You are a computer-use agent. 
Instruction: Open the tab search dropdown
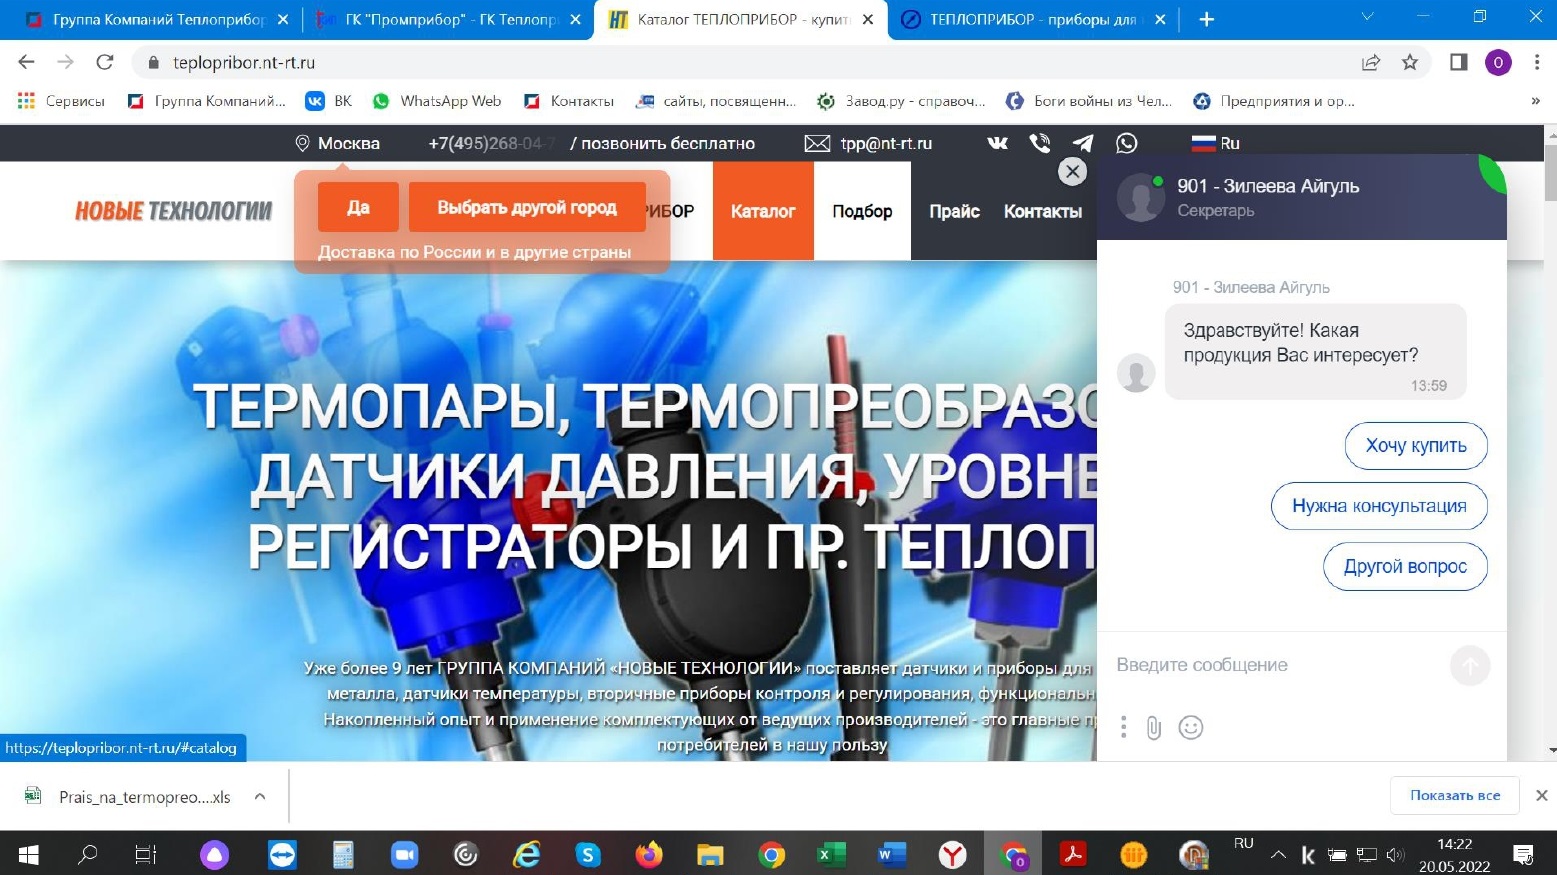(1368, 16)
